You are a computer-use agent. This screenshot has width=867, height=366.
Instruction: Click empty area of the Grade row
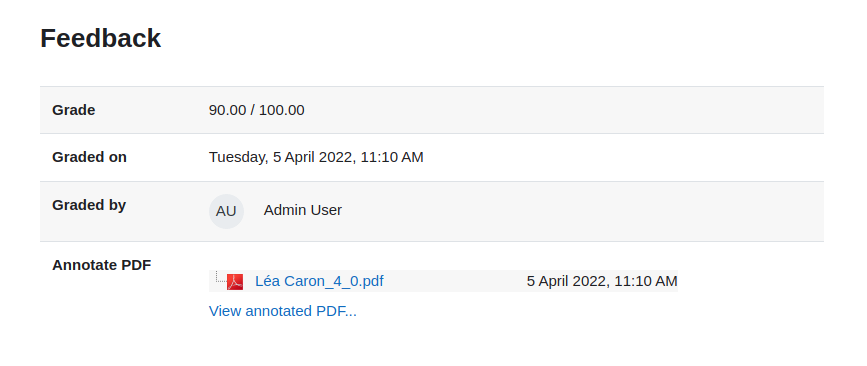click(x=553, y=110)
